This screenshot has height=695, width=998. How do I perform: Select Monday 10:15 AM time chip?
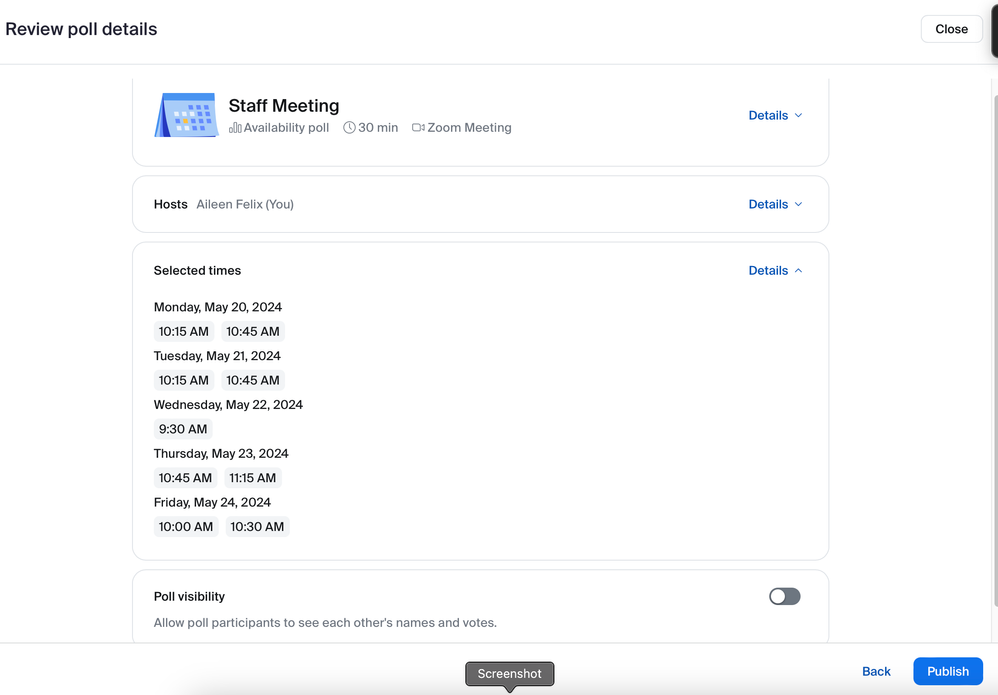[x=184, y=332]
